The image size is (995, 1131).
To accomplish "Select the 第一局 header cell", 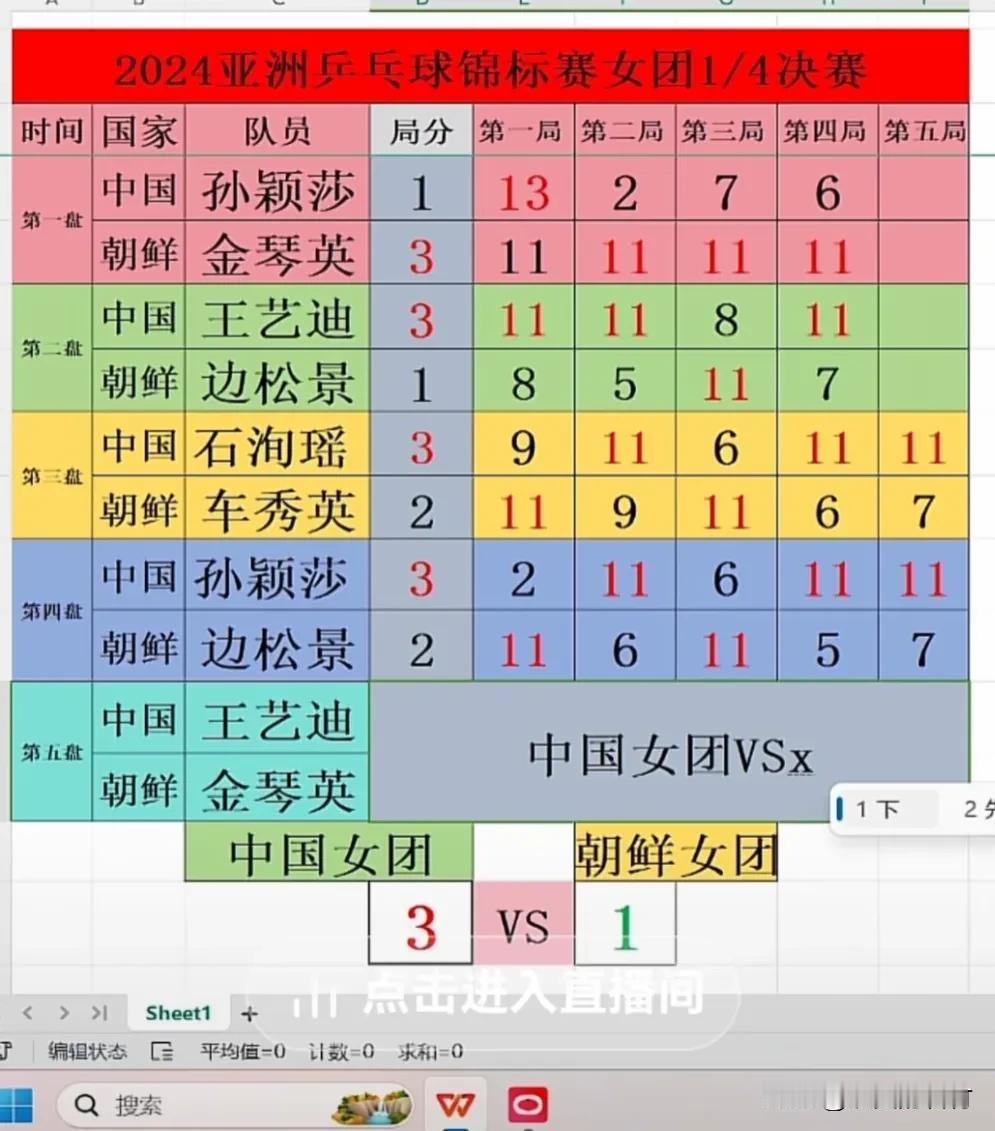I will 523,131.
